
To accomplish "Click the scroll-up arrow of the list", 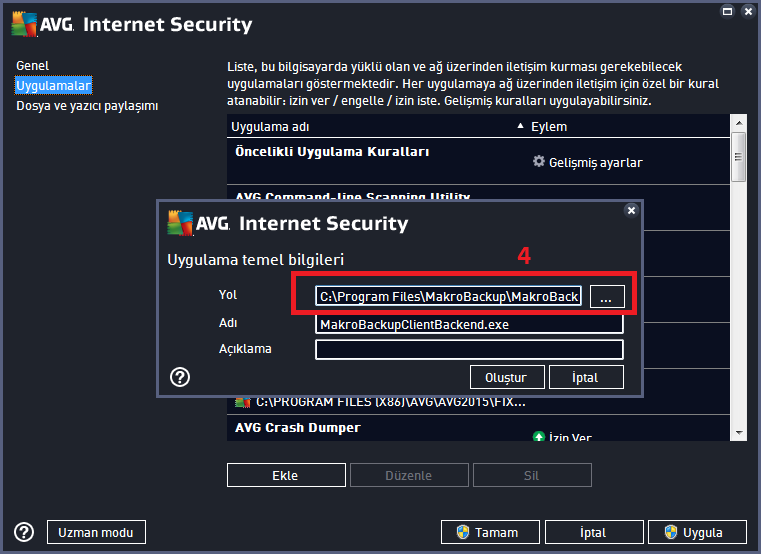I will click(x=739, y=123).
